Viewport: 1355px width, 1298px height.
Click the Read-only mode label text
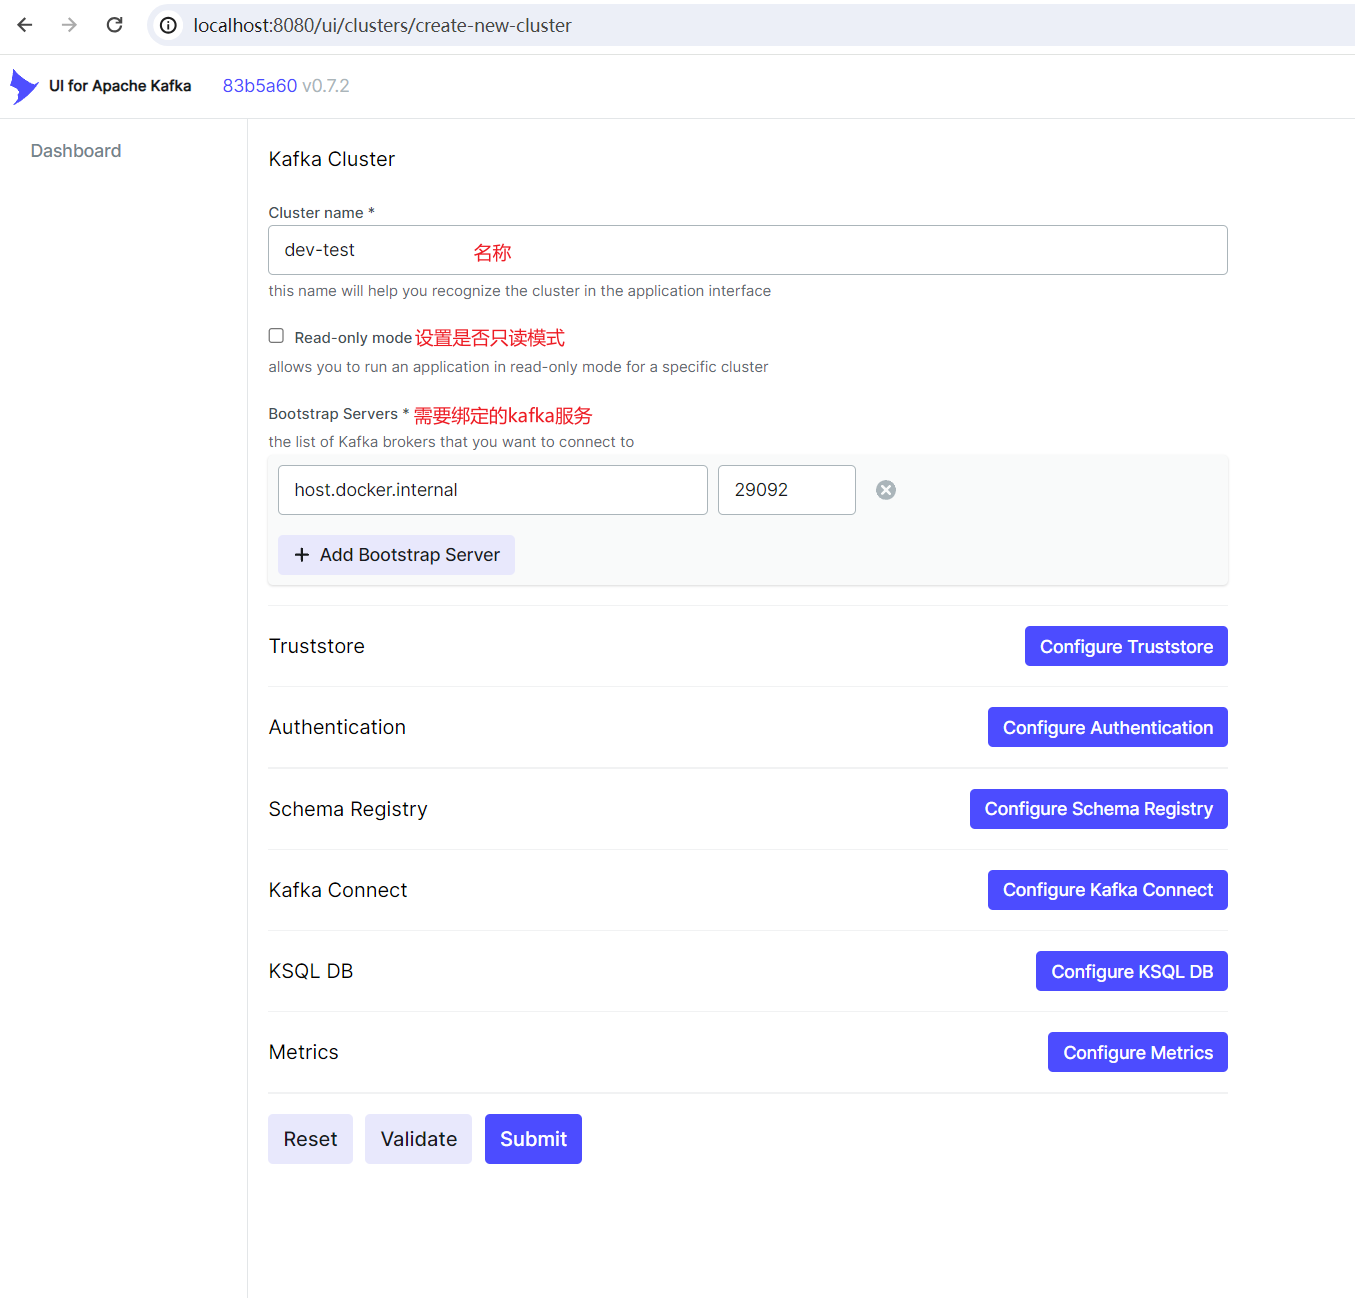pyautogui.click(x=353, y=338)
